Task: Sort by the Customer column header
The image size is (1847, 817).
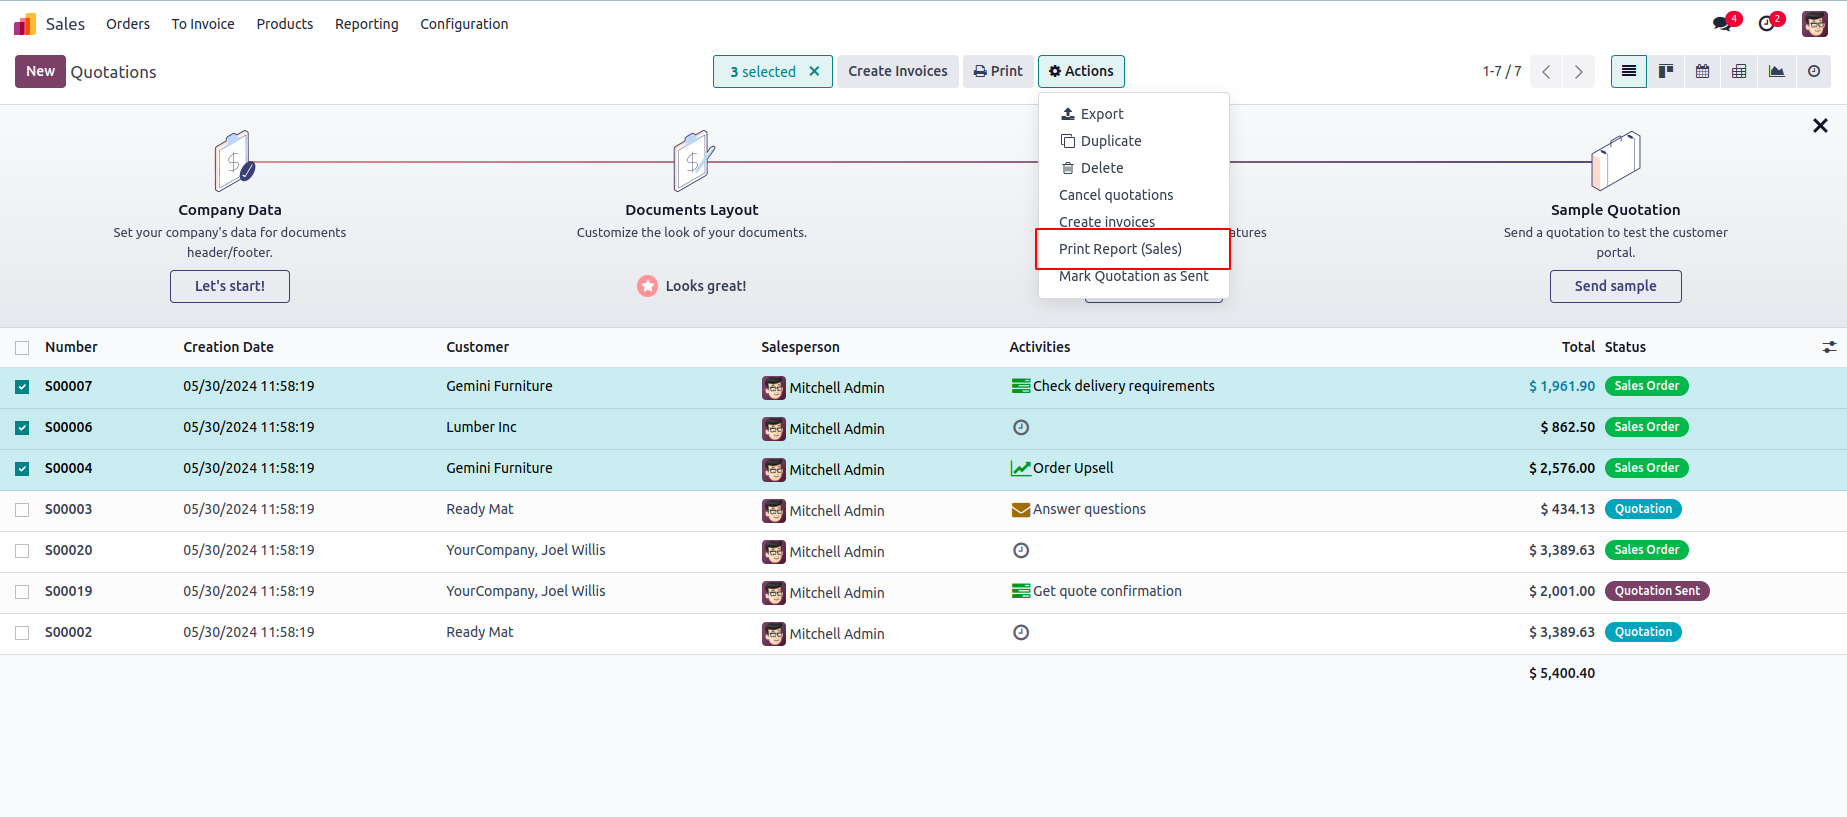Action: pyautogui.click(x=477, y=347)
